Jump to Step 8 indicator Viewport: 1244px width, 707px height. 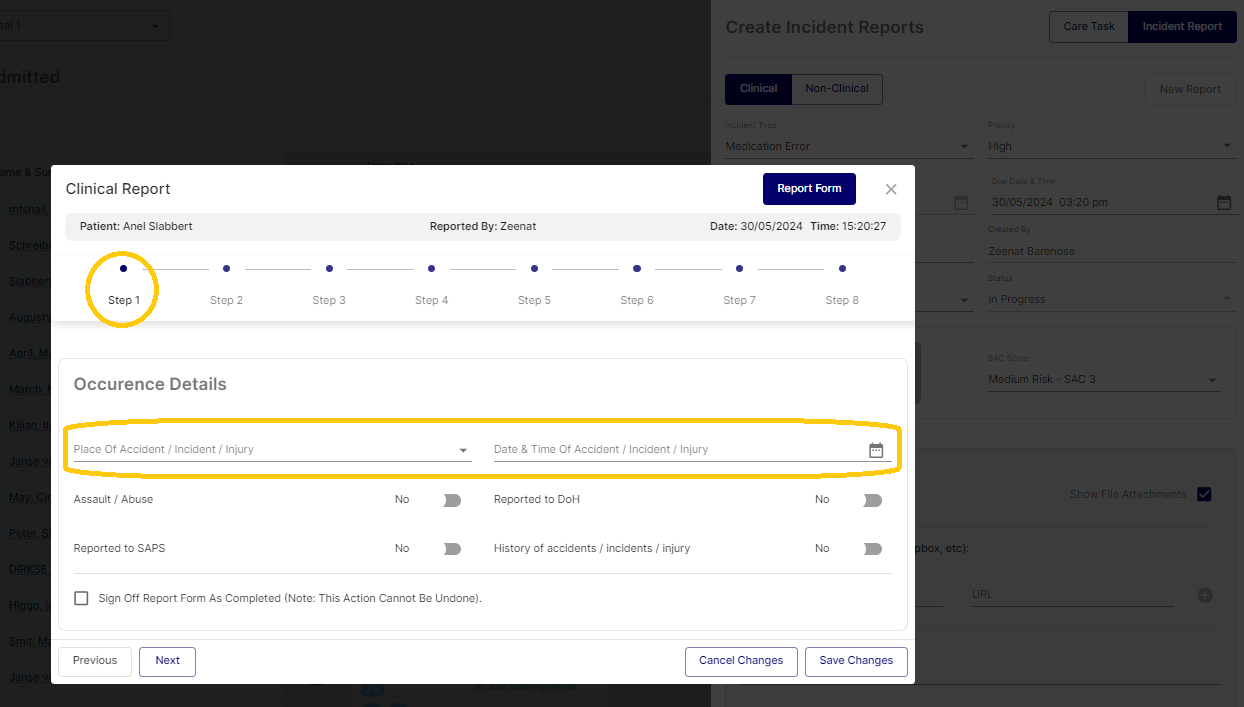(842, 269)
